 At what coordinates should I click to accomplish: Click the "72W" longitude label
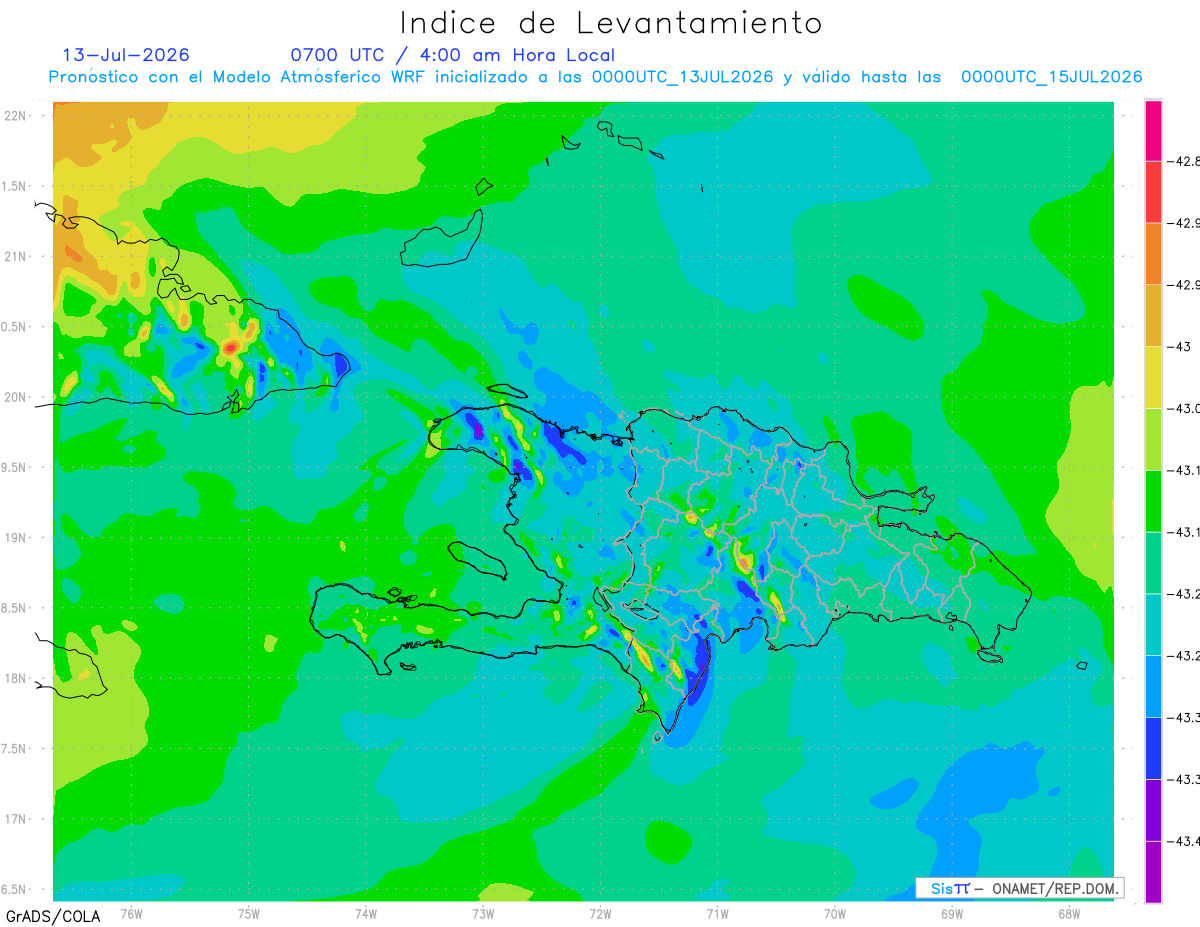tap(600, 912)
